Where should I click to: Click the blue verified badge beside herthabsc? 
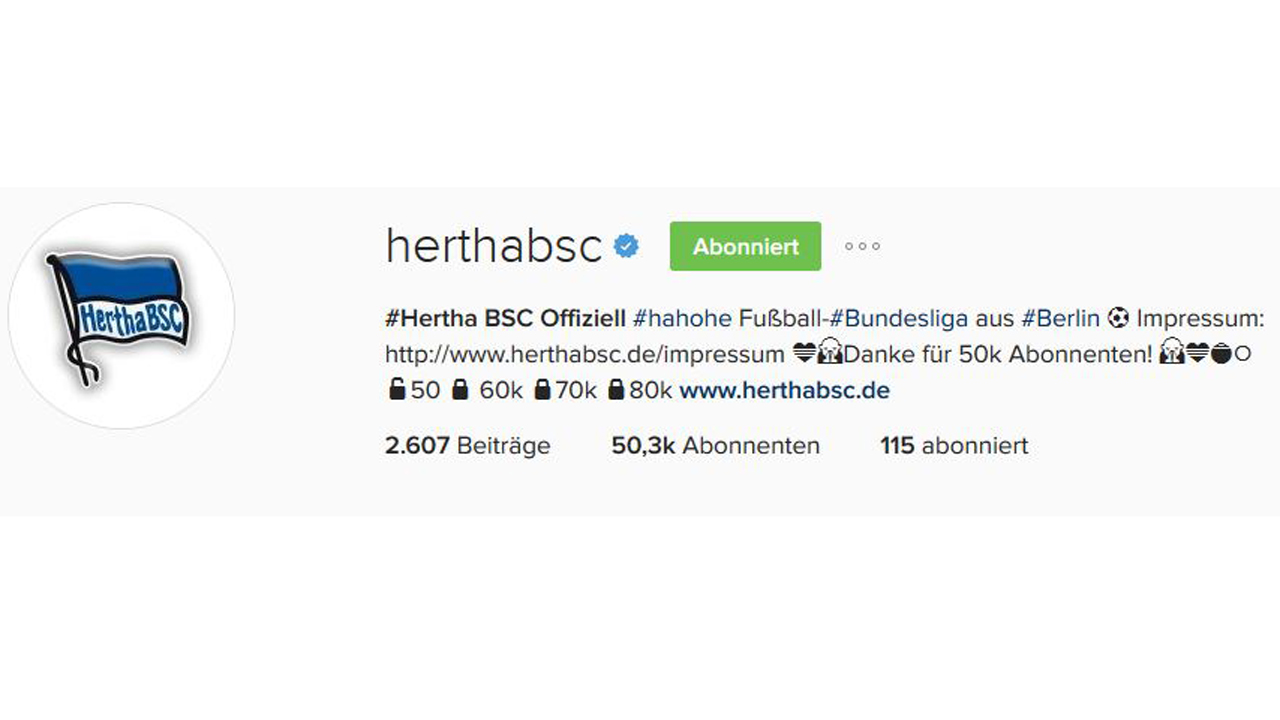[x=627, y=246]
